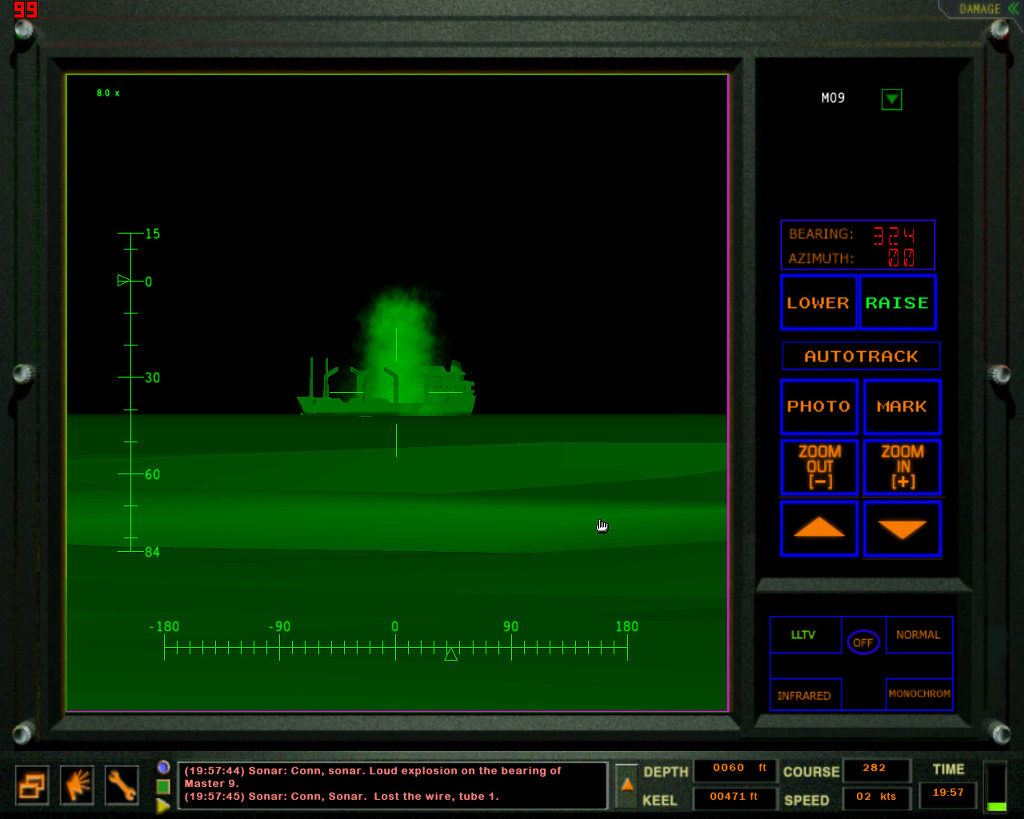Expand the DAMAGE panel at top right
The width and height of the screenshot is (1024, 819).
click(x=985, y=9)
